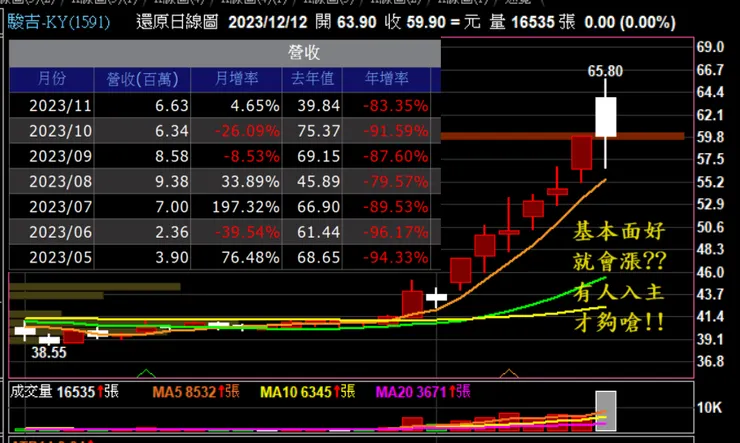Viewport: 740px width, 443px height.
Task: Select the MA5 8532 indicator label
Action: pos(196,392)
